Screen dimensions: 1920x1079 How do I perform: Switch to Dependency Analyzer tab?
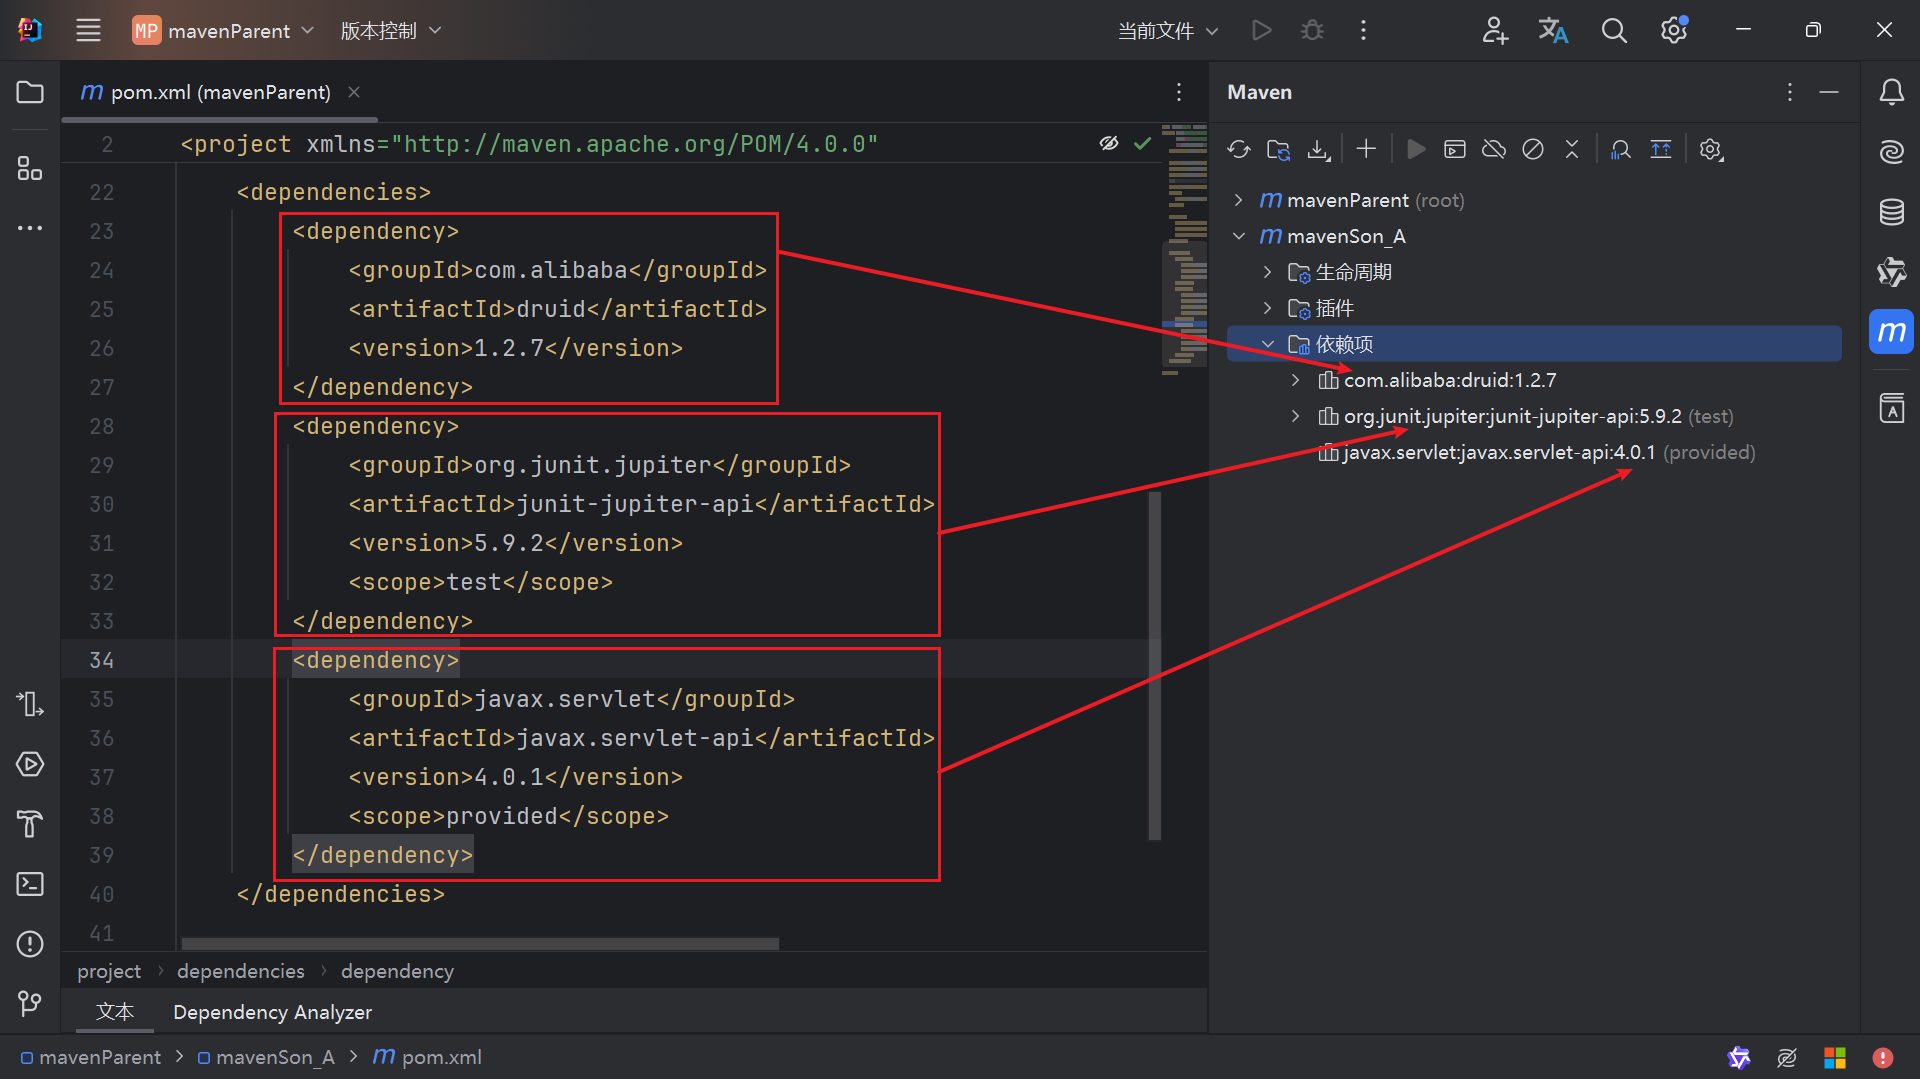coord(272,1011)
